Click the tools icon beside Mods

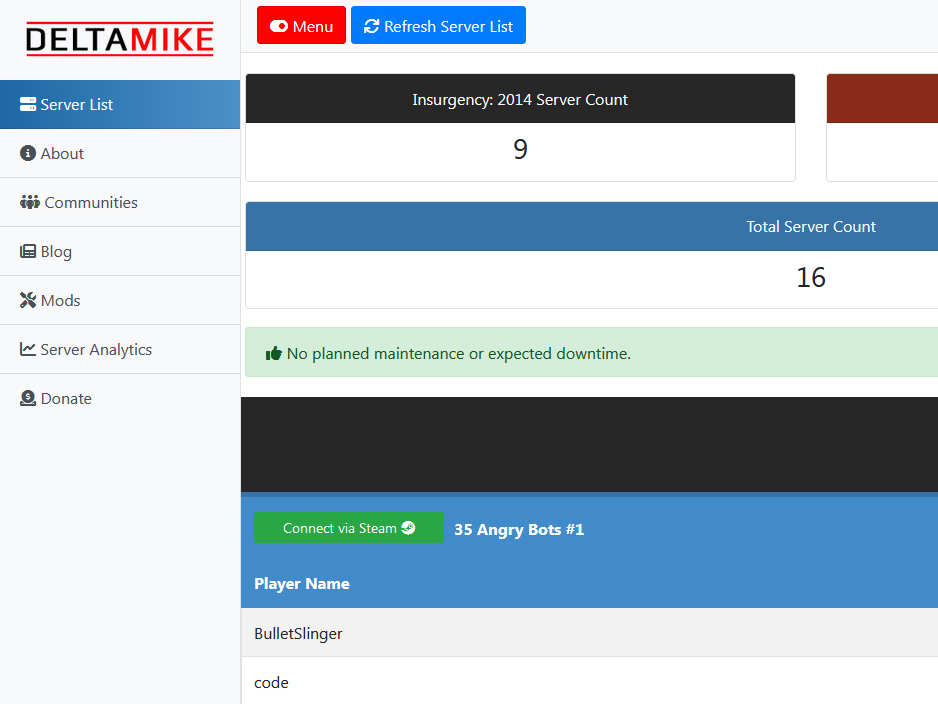[x=28, y=300]
